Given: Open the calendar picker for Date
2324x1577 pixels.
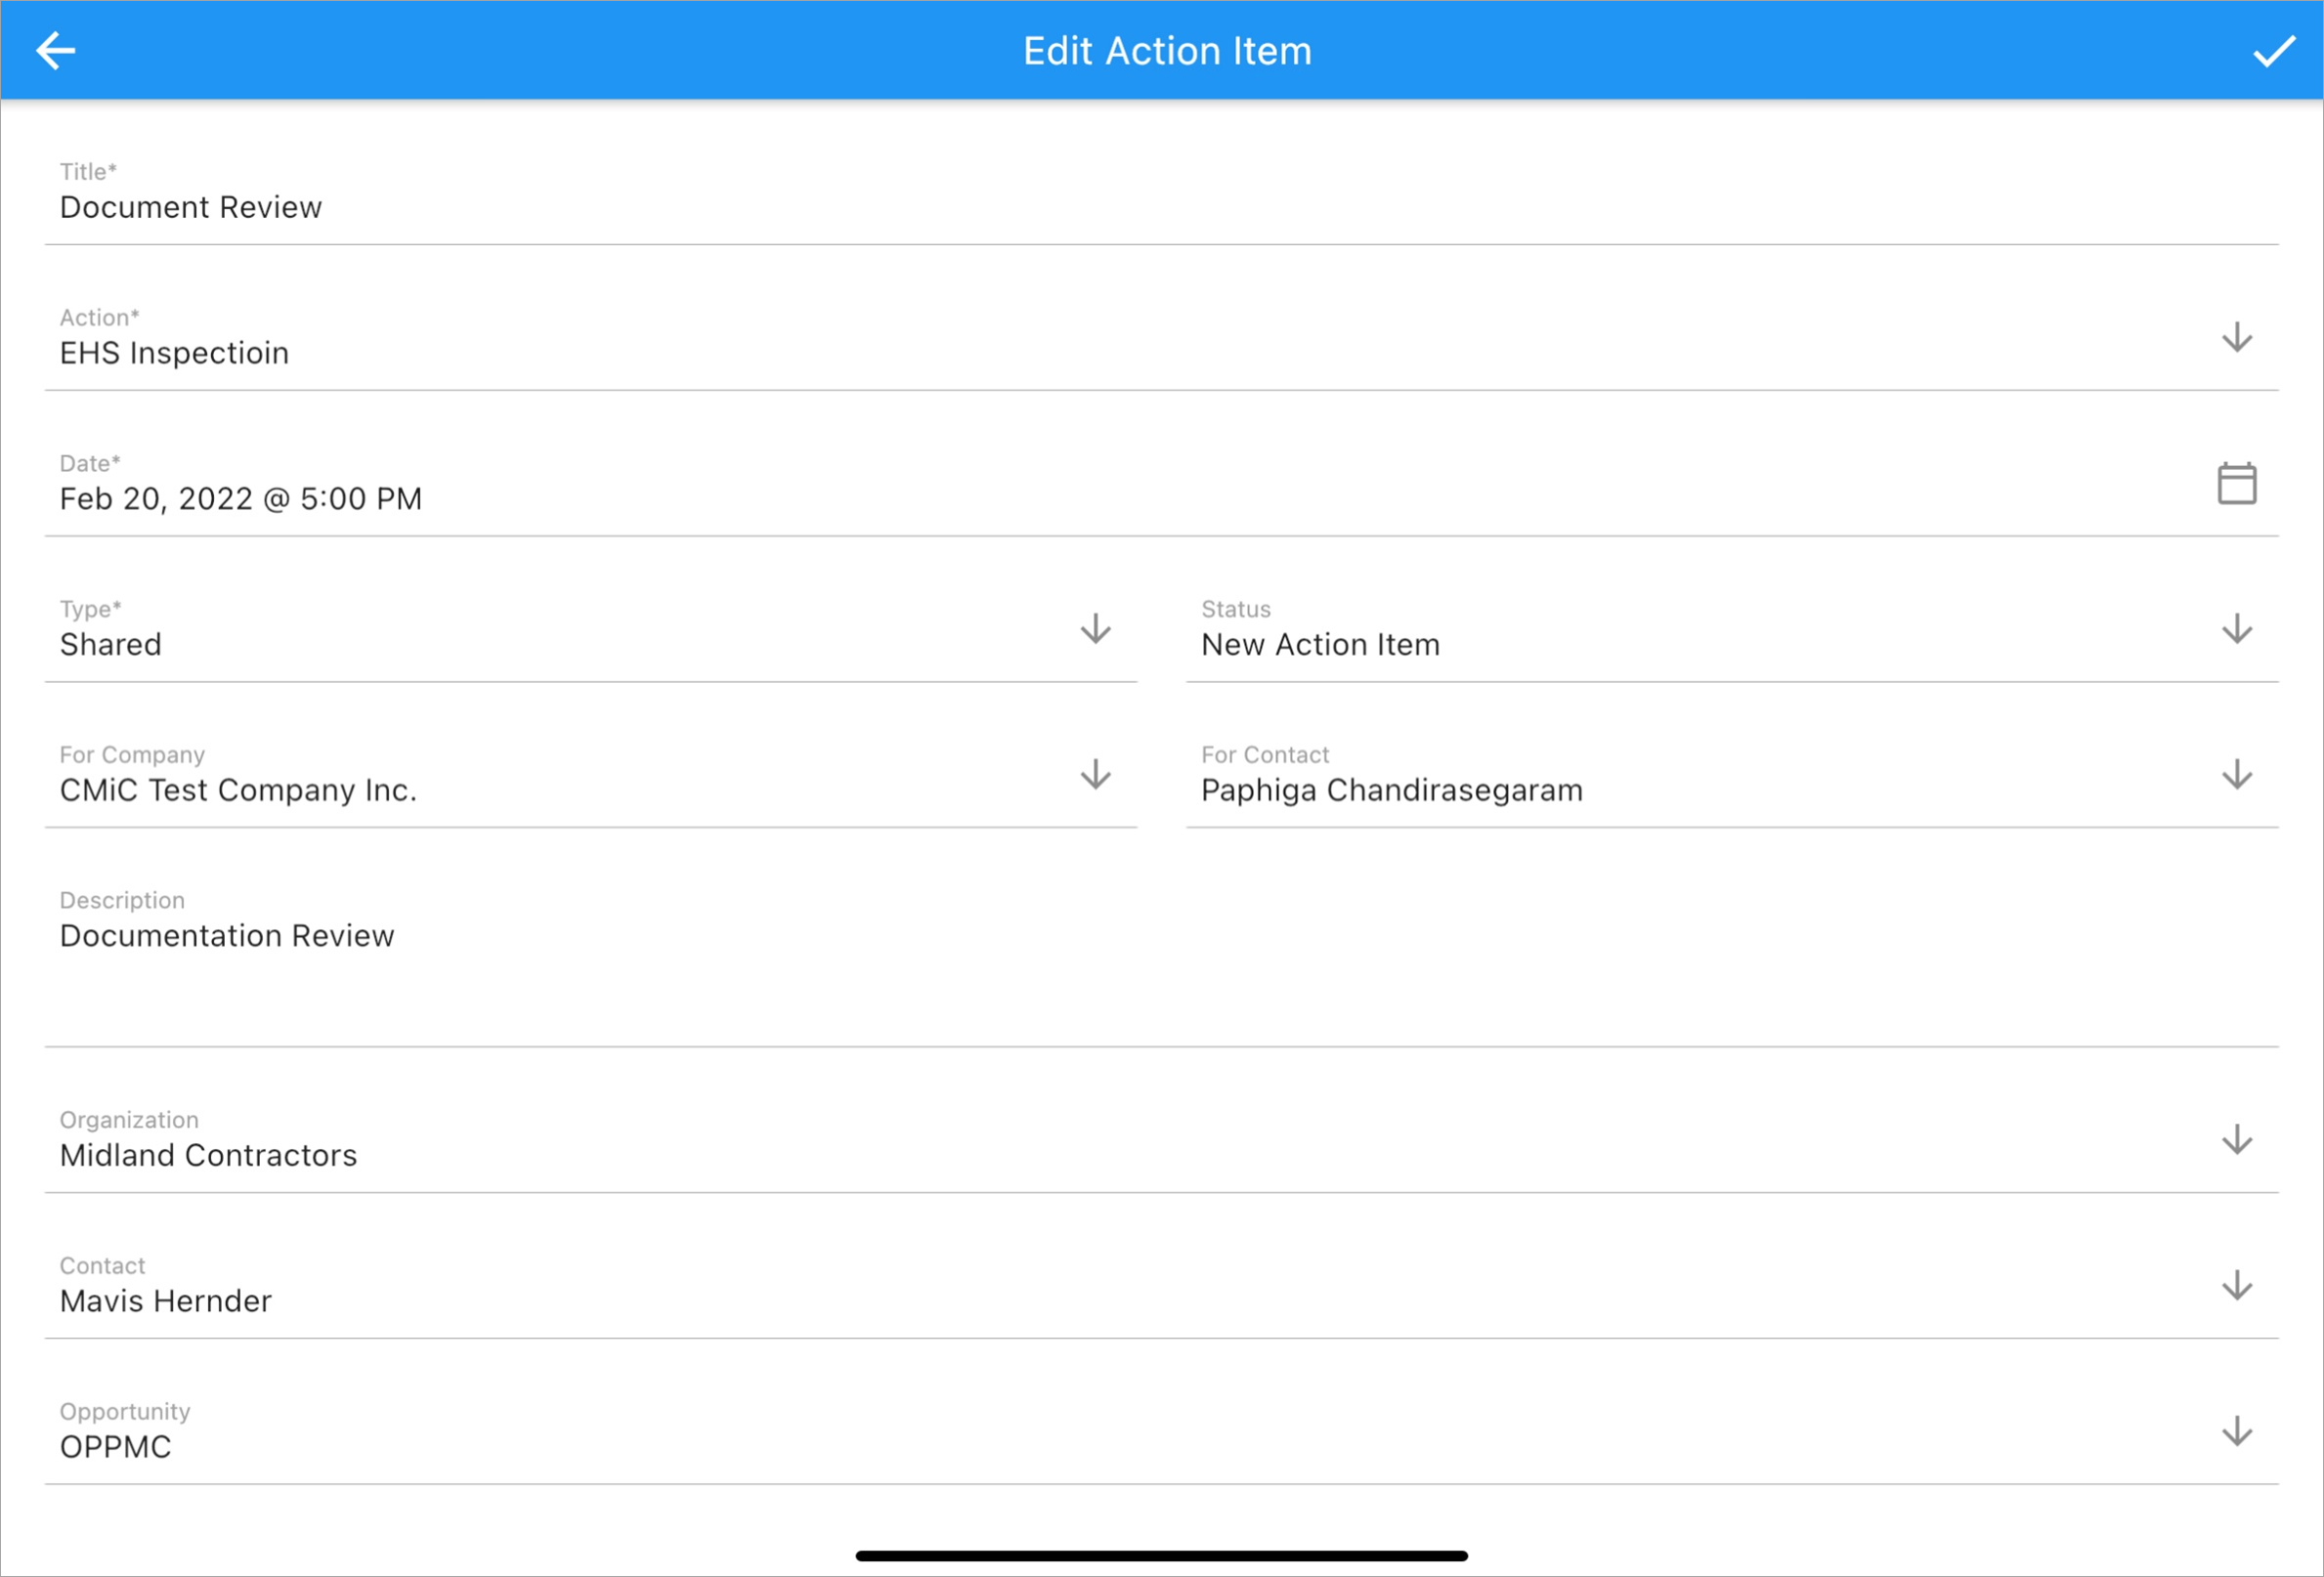Looking at the screenshot, I should click(2236, 483).
